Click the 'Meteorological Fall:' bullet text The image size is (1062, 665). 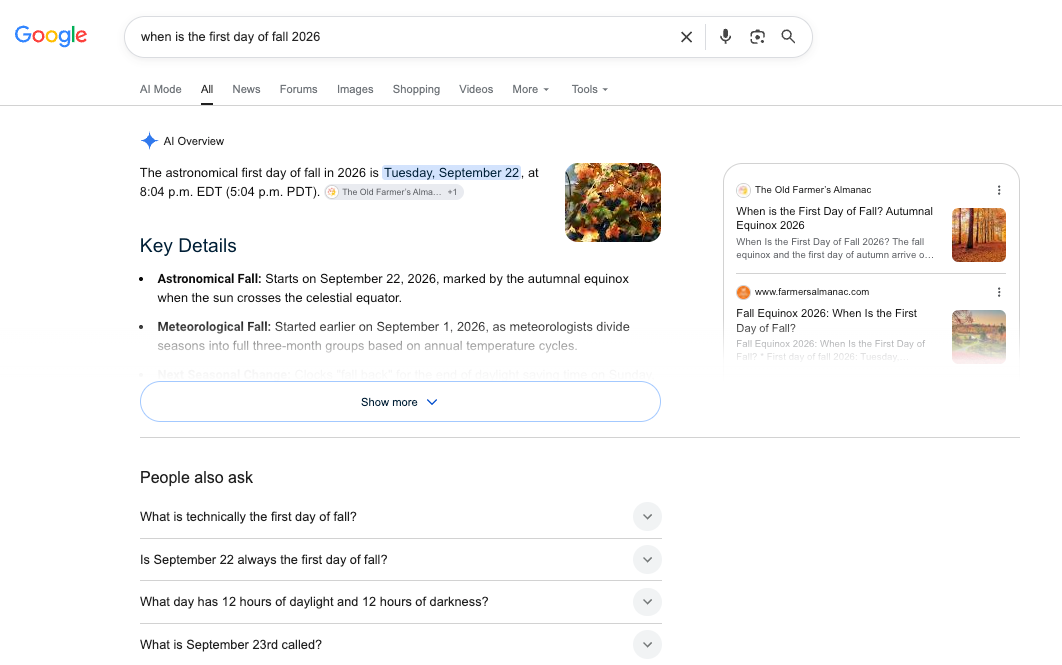(x=214, y=327)
